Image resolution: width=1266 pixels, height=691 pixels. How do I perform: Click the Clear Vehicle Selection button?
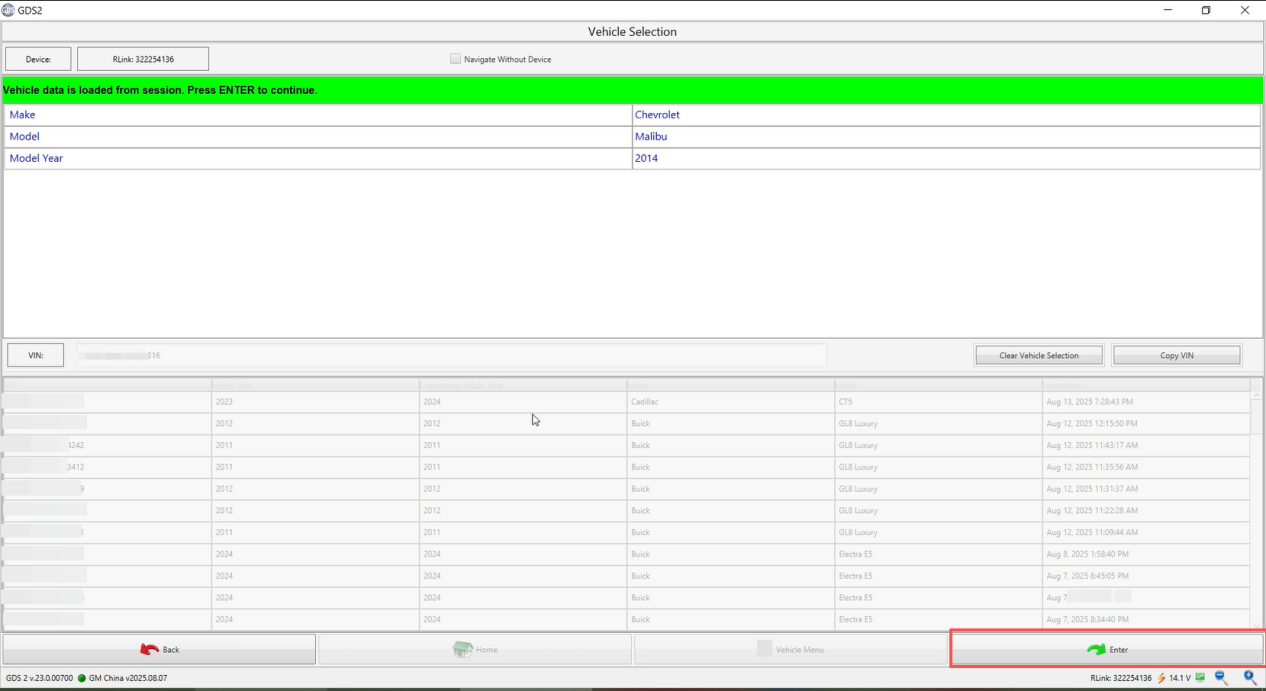coord(1039,355)
